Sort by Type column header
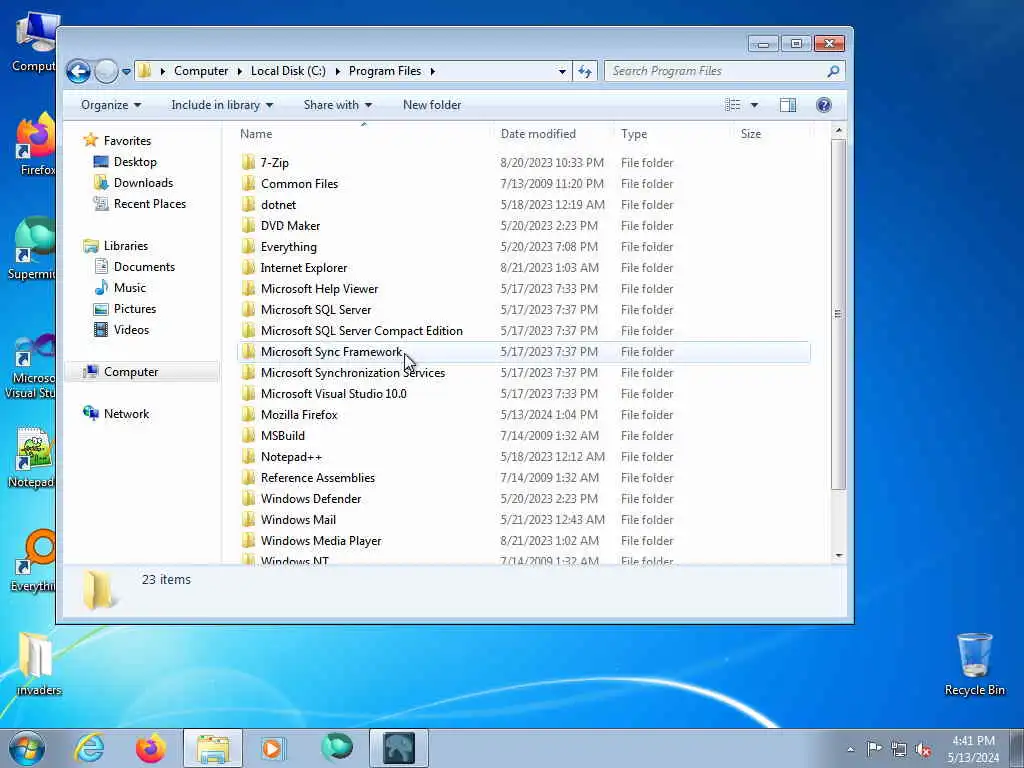1024x768 pixels. click(633, 134)
